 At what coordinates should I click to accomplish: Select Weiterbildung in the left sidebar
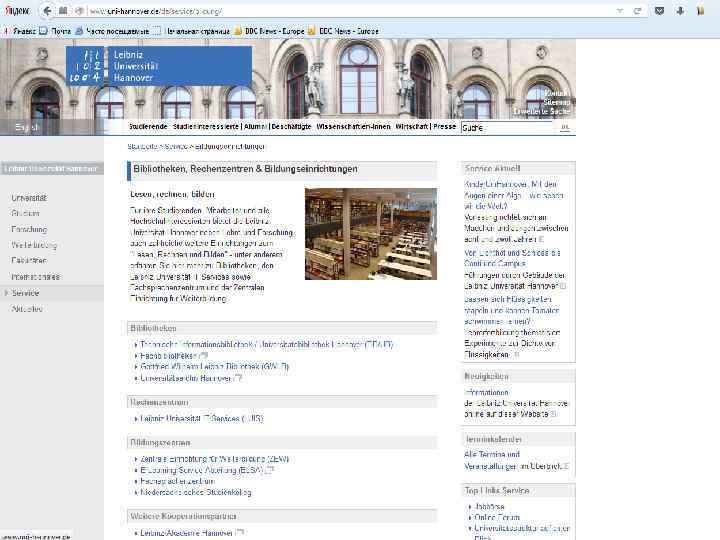click(34, 245)
